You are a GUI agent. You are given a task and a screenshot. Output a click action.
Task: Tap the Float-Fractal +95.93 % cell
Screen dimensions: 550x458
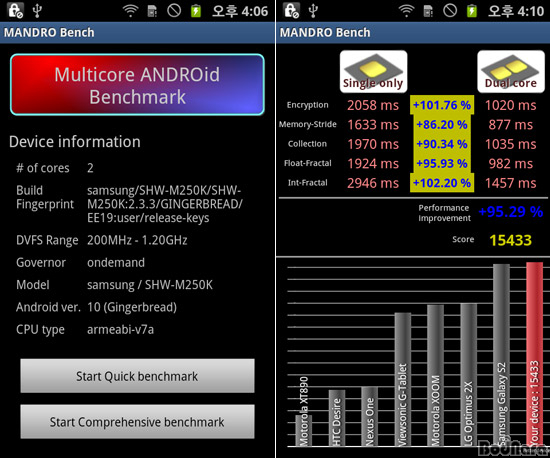[x=442, y=163]
